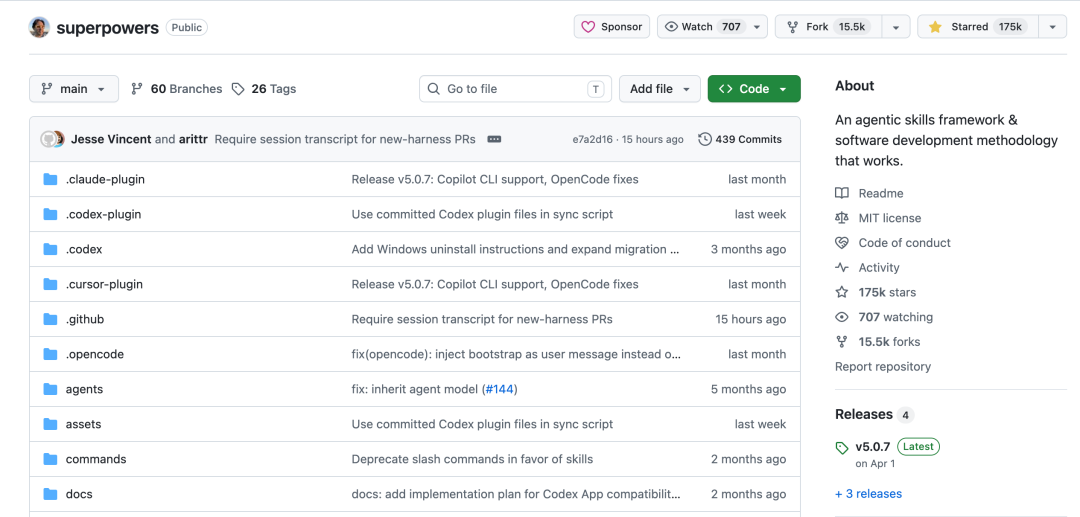This screenshot has width=1080, height=517.
Task: Open the Readme link in About
Action: tap(881, 193)
